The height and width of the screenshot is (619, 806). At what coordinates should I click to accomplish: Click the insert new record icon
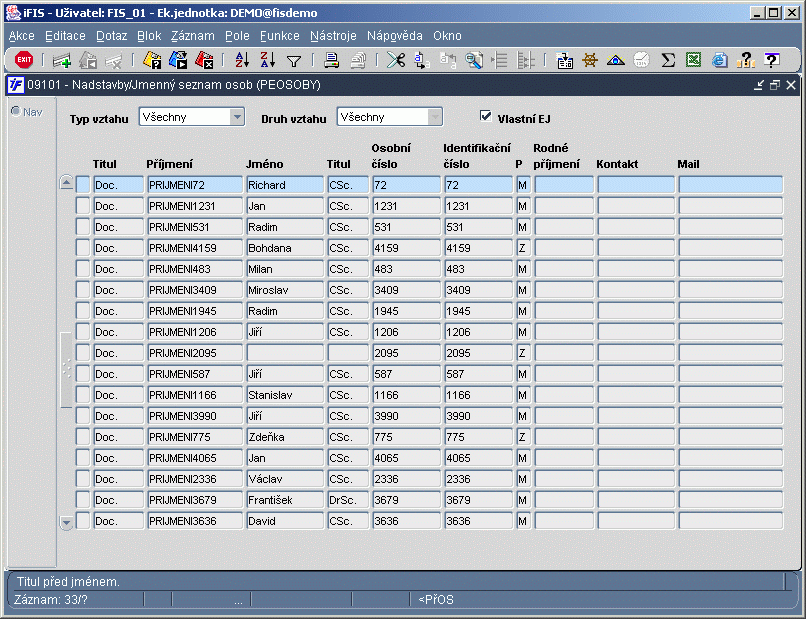[x=62, y=61]
